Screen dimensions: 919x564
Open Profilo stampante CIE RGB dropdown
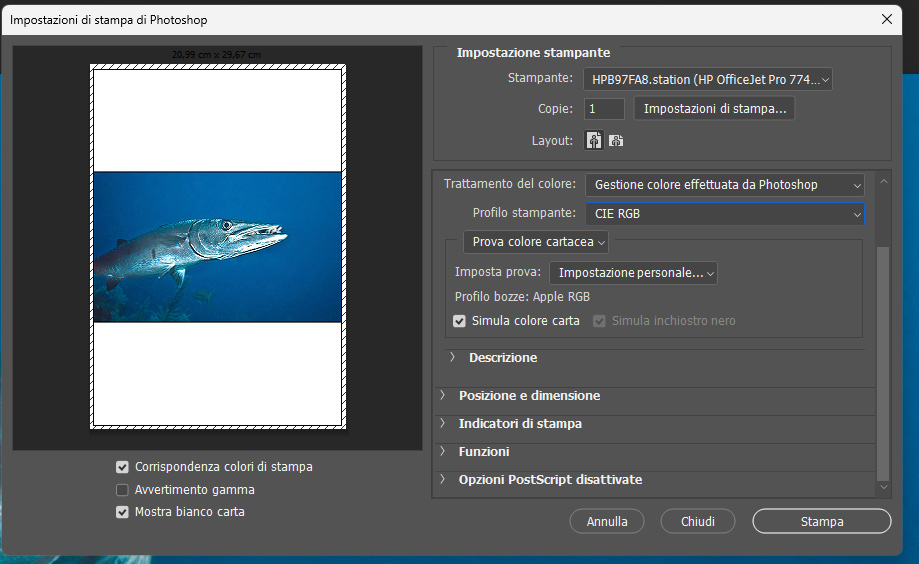point(725,213)
